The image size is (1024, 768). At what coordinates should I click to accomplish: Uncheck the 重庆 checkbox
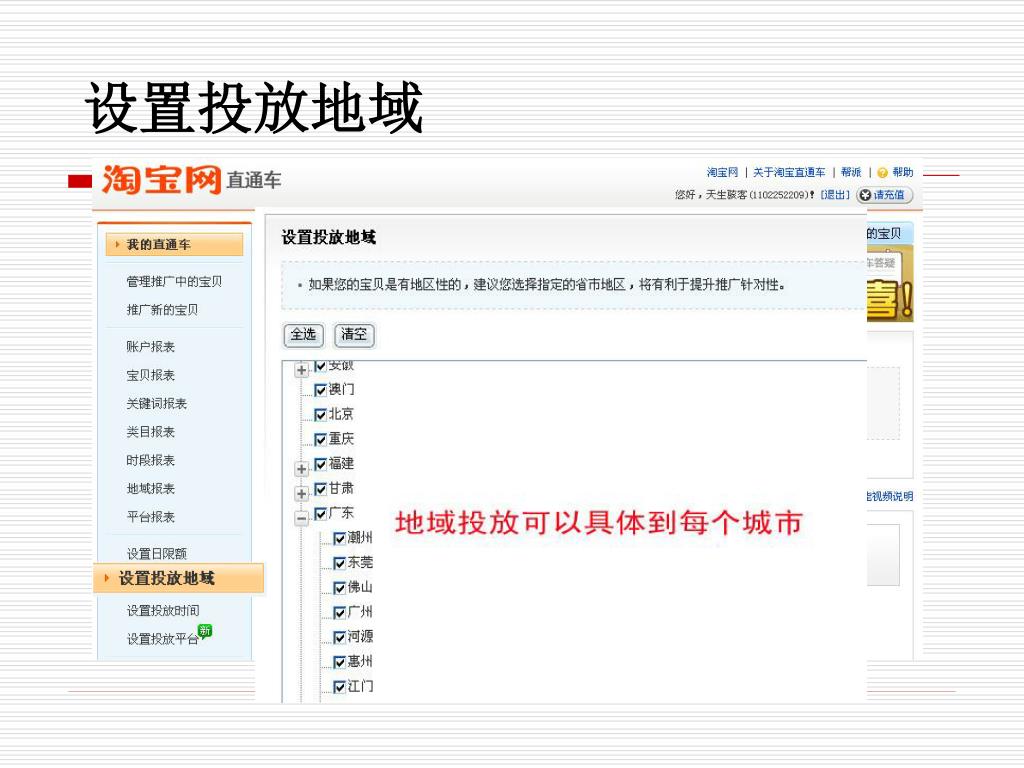(320, 440)
